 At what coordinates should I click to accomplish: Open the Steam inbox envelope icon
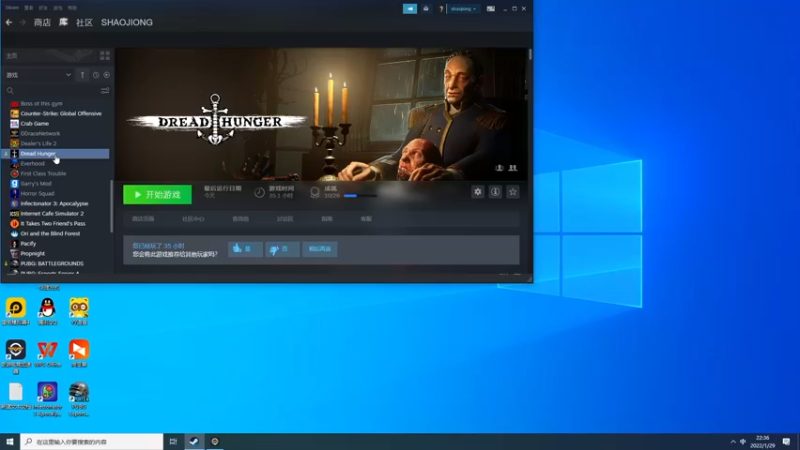pos(426,9)
